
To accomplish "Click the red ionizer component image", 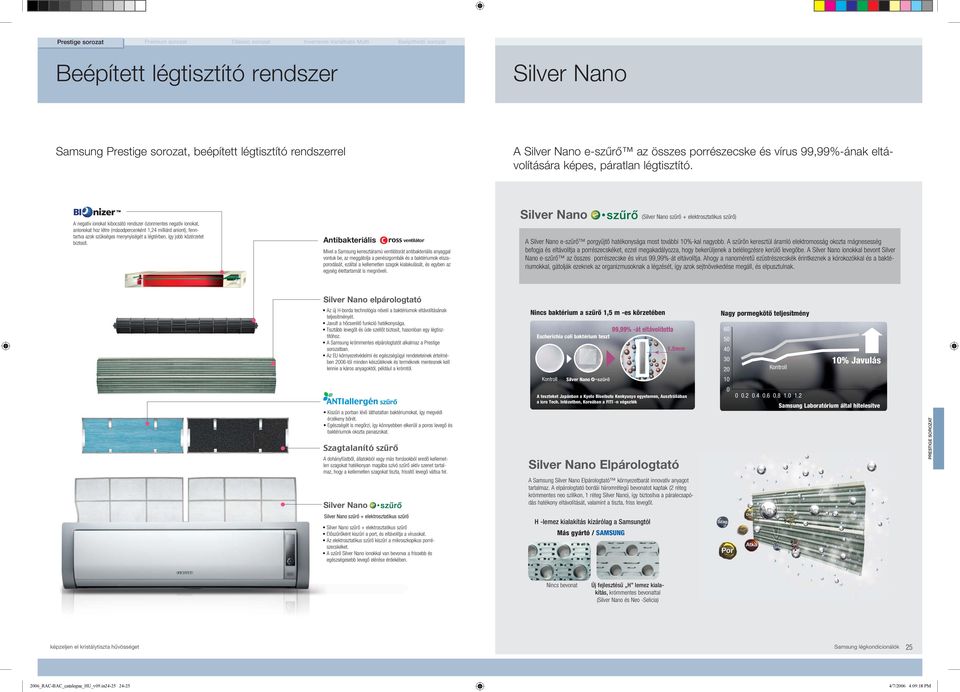I will tap(186, 279).
